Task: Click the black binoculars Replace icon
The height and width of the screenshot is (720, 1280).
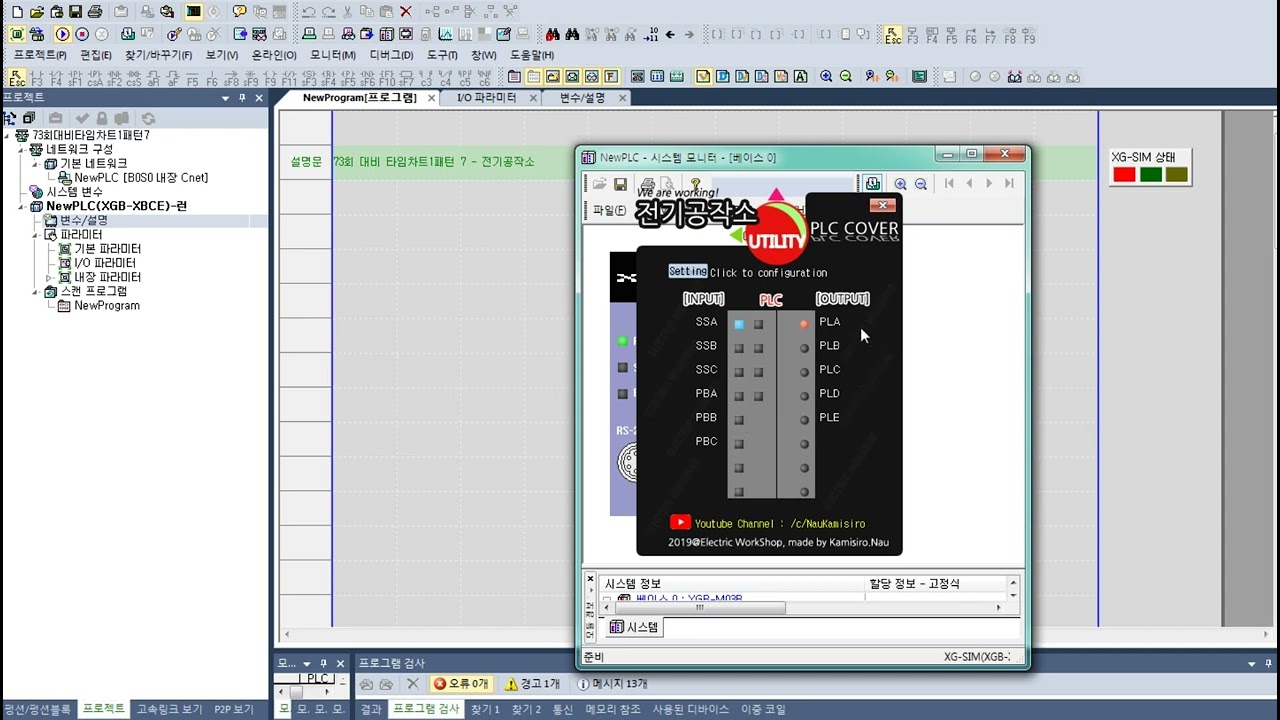Action: point(572,34)
